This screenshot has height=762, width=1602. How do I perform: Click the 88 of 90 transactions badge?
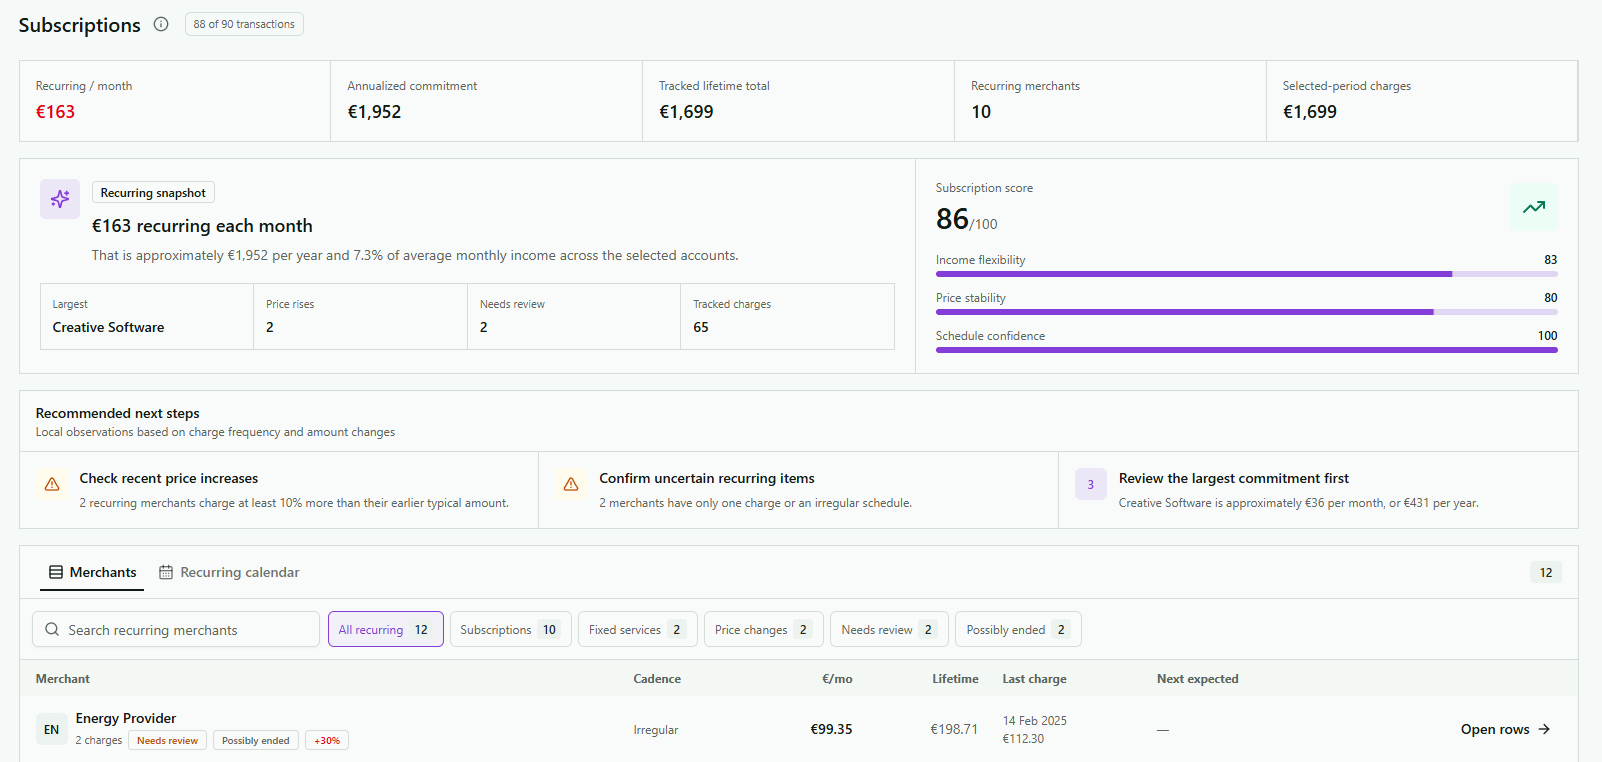[244, 24]
